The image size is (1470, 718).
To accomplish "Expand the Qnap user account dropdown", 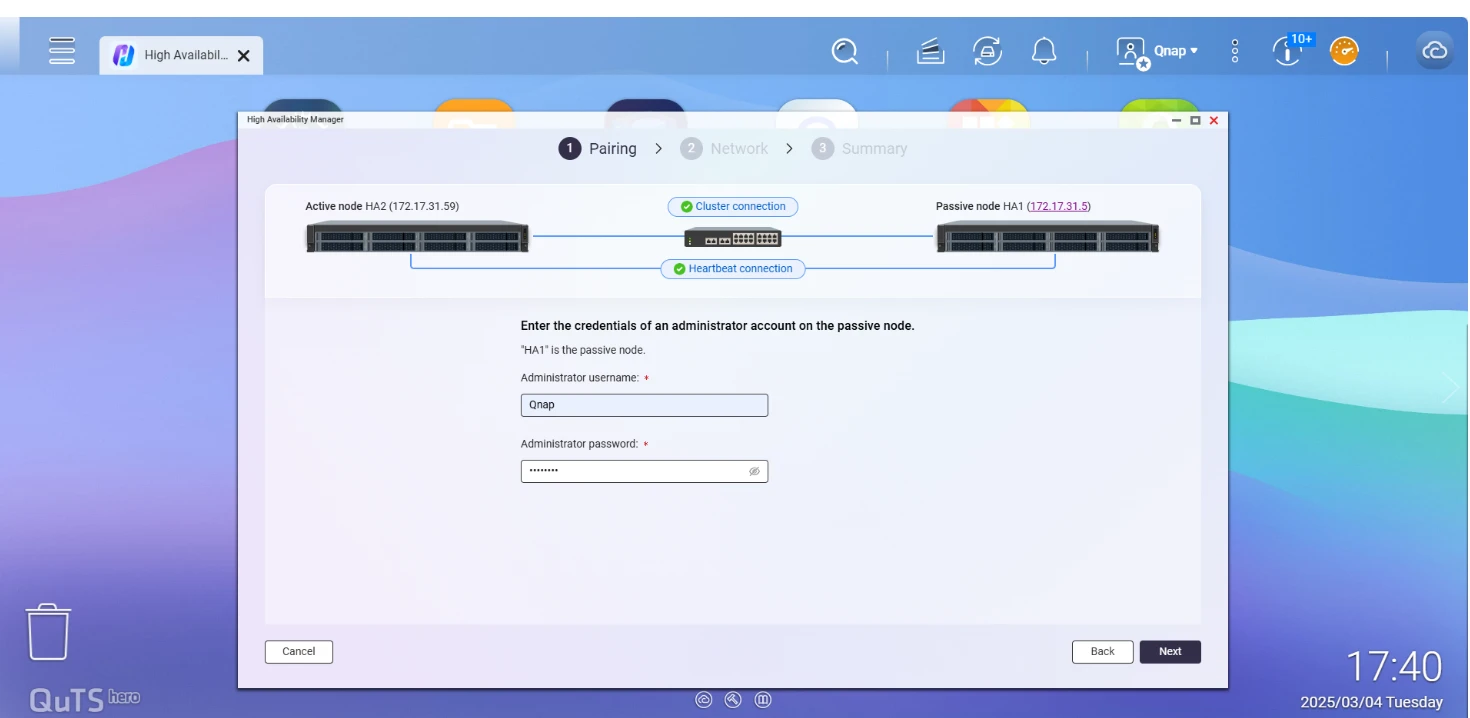I will [1176, 51].
